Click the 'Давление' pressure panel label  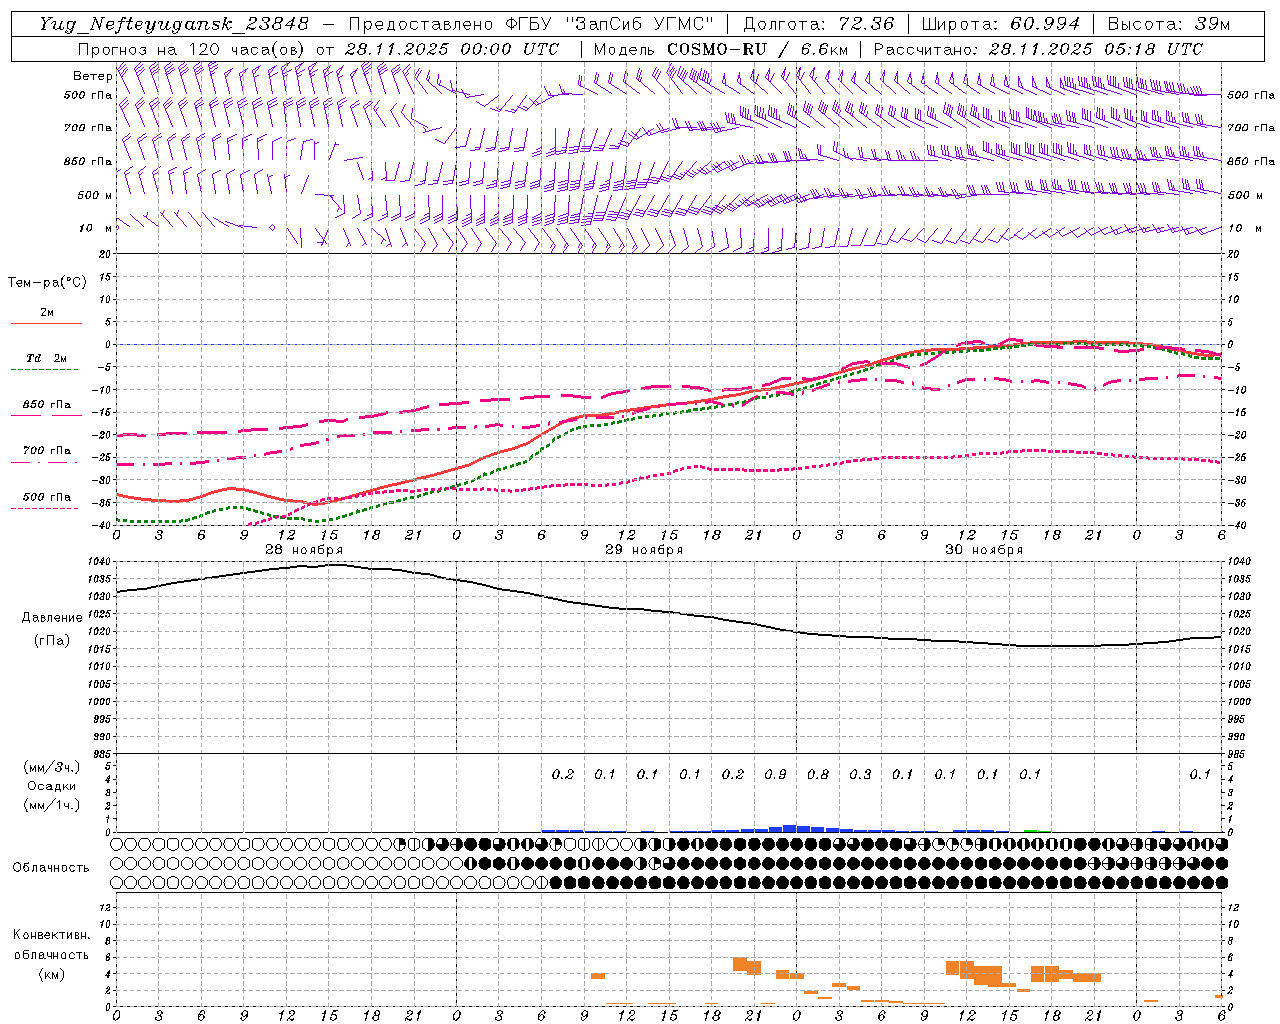point(52,618)
